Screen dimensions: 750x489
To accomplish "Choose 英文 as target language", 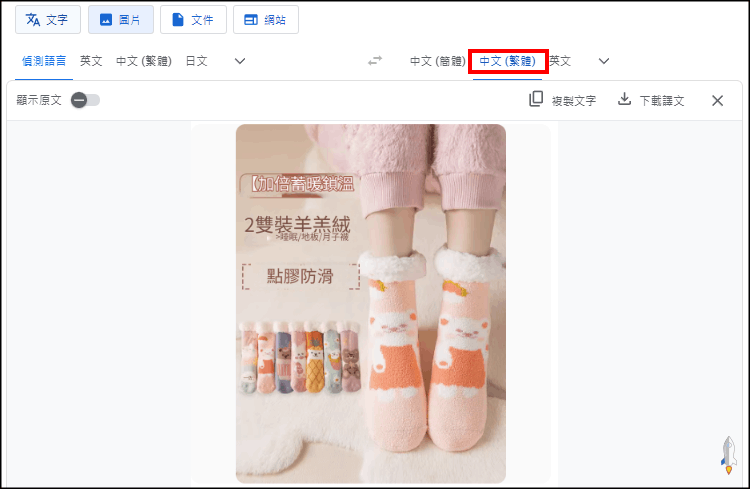I will tap(560, 61).
